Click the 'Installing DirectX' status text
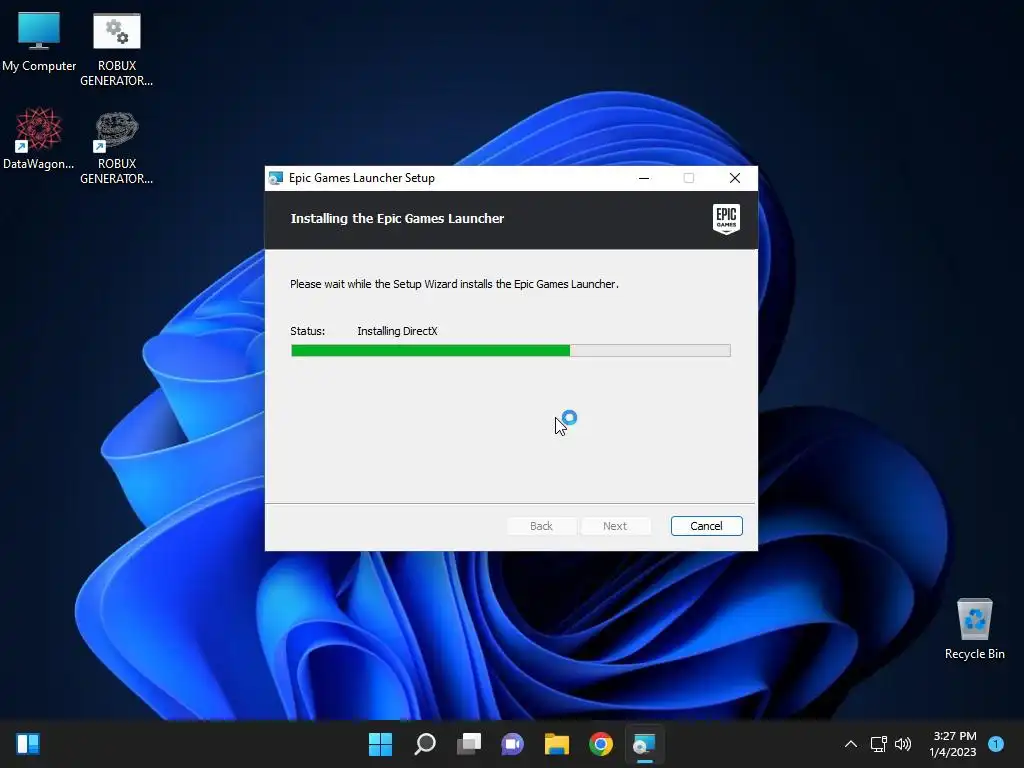Viewport: 1024px width, 768px height. coord(397,331)
